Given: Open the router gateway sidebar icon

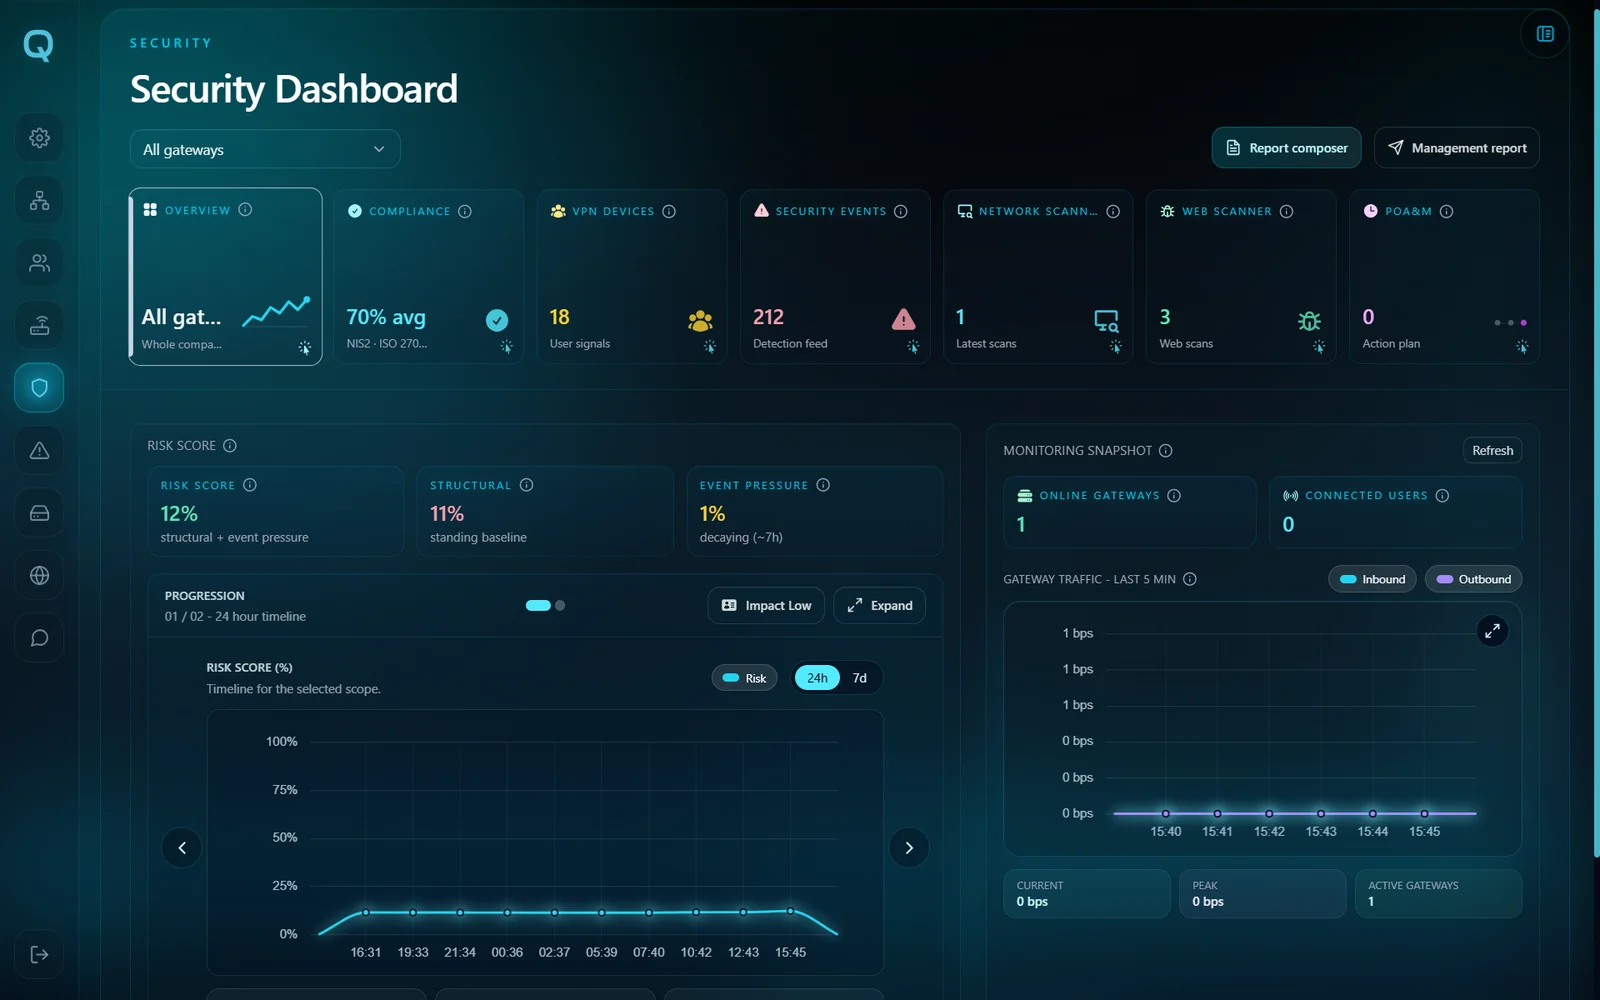Looking at the screenshot, I should (x=39, y=325).
